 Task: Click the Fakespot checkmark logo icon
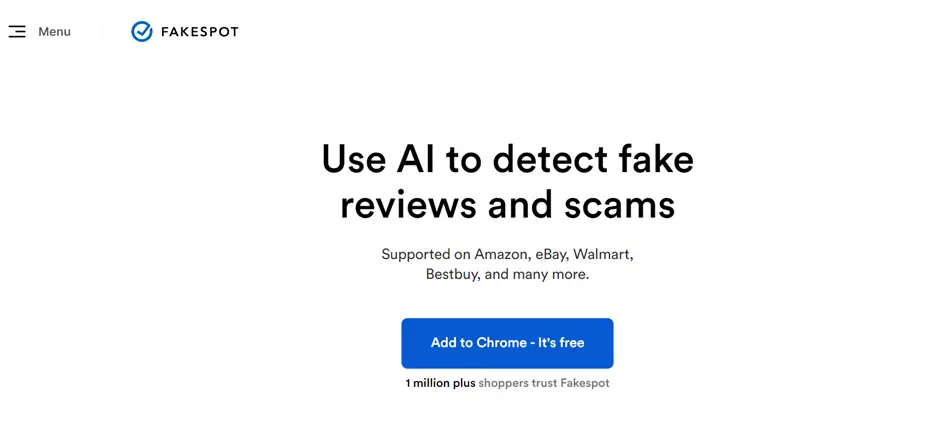coord(142,32)
